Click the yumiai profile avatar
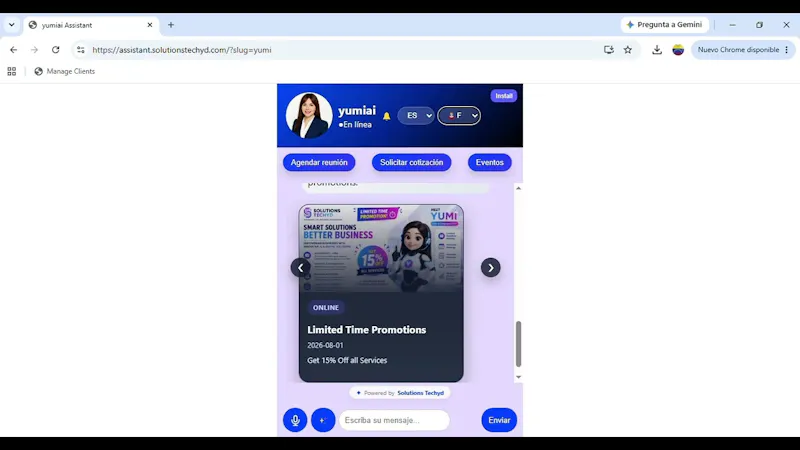The height and width of the screenshot is (450, 800). (x=309, y=115)
